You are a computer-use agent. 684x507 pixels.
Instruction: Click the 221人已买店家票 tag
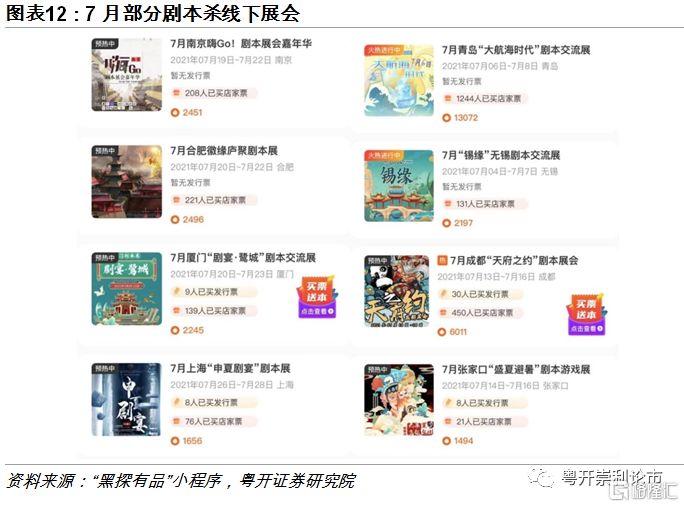214,200
